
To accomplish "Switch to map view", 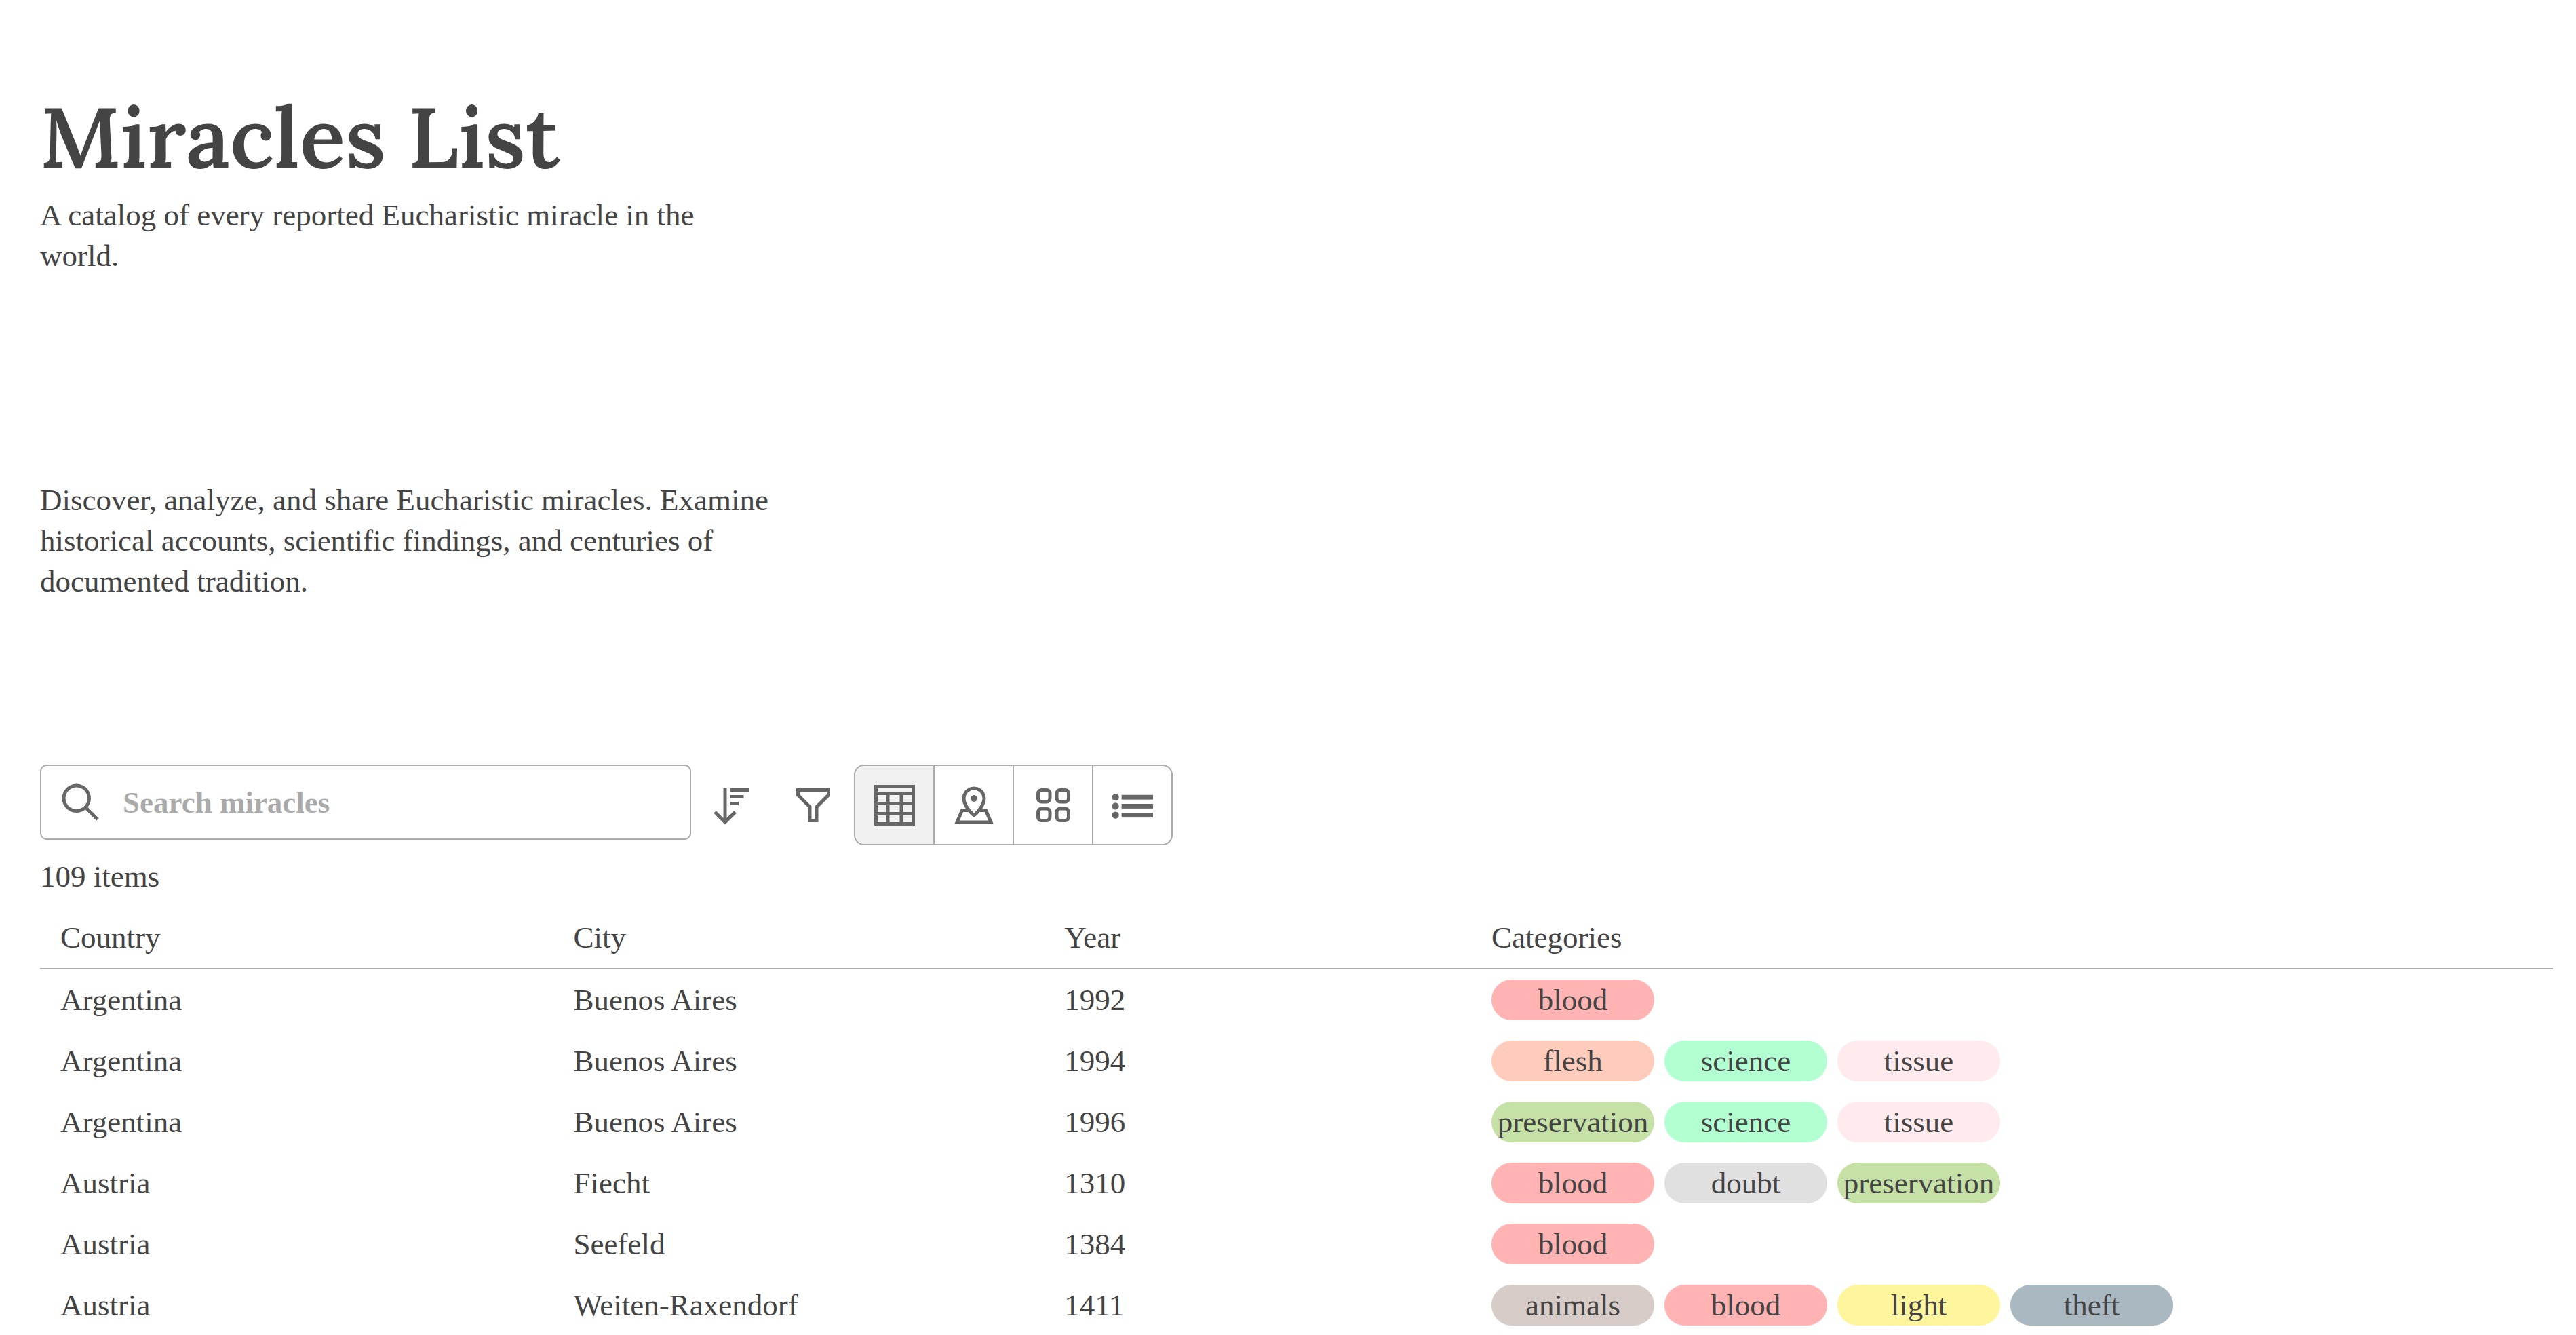I will tap(974, 805).
